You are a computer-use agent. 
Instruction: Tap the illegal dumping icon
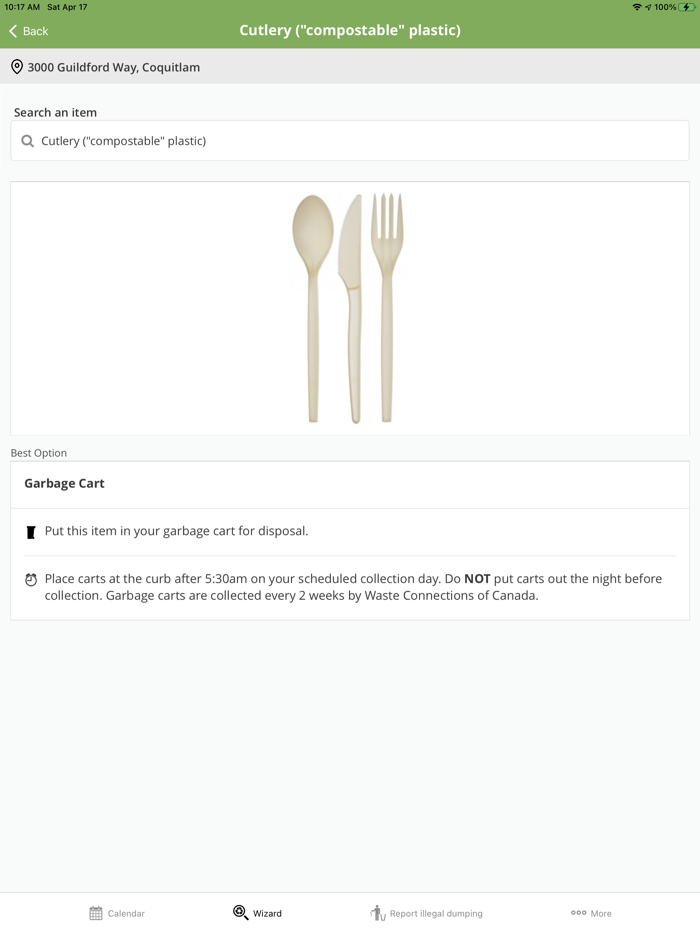[377, 913]
